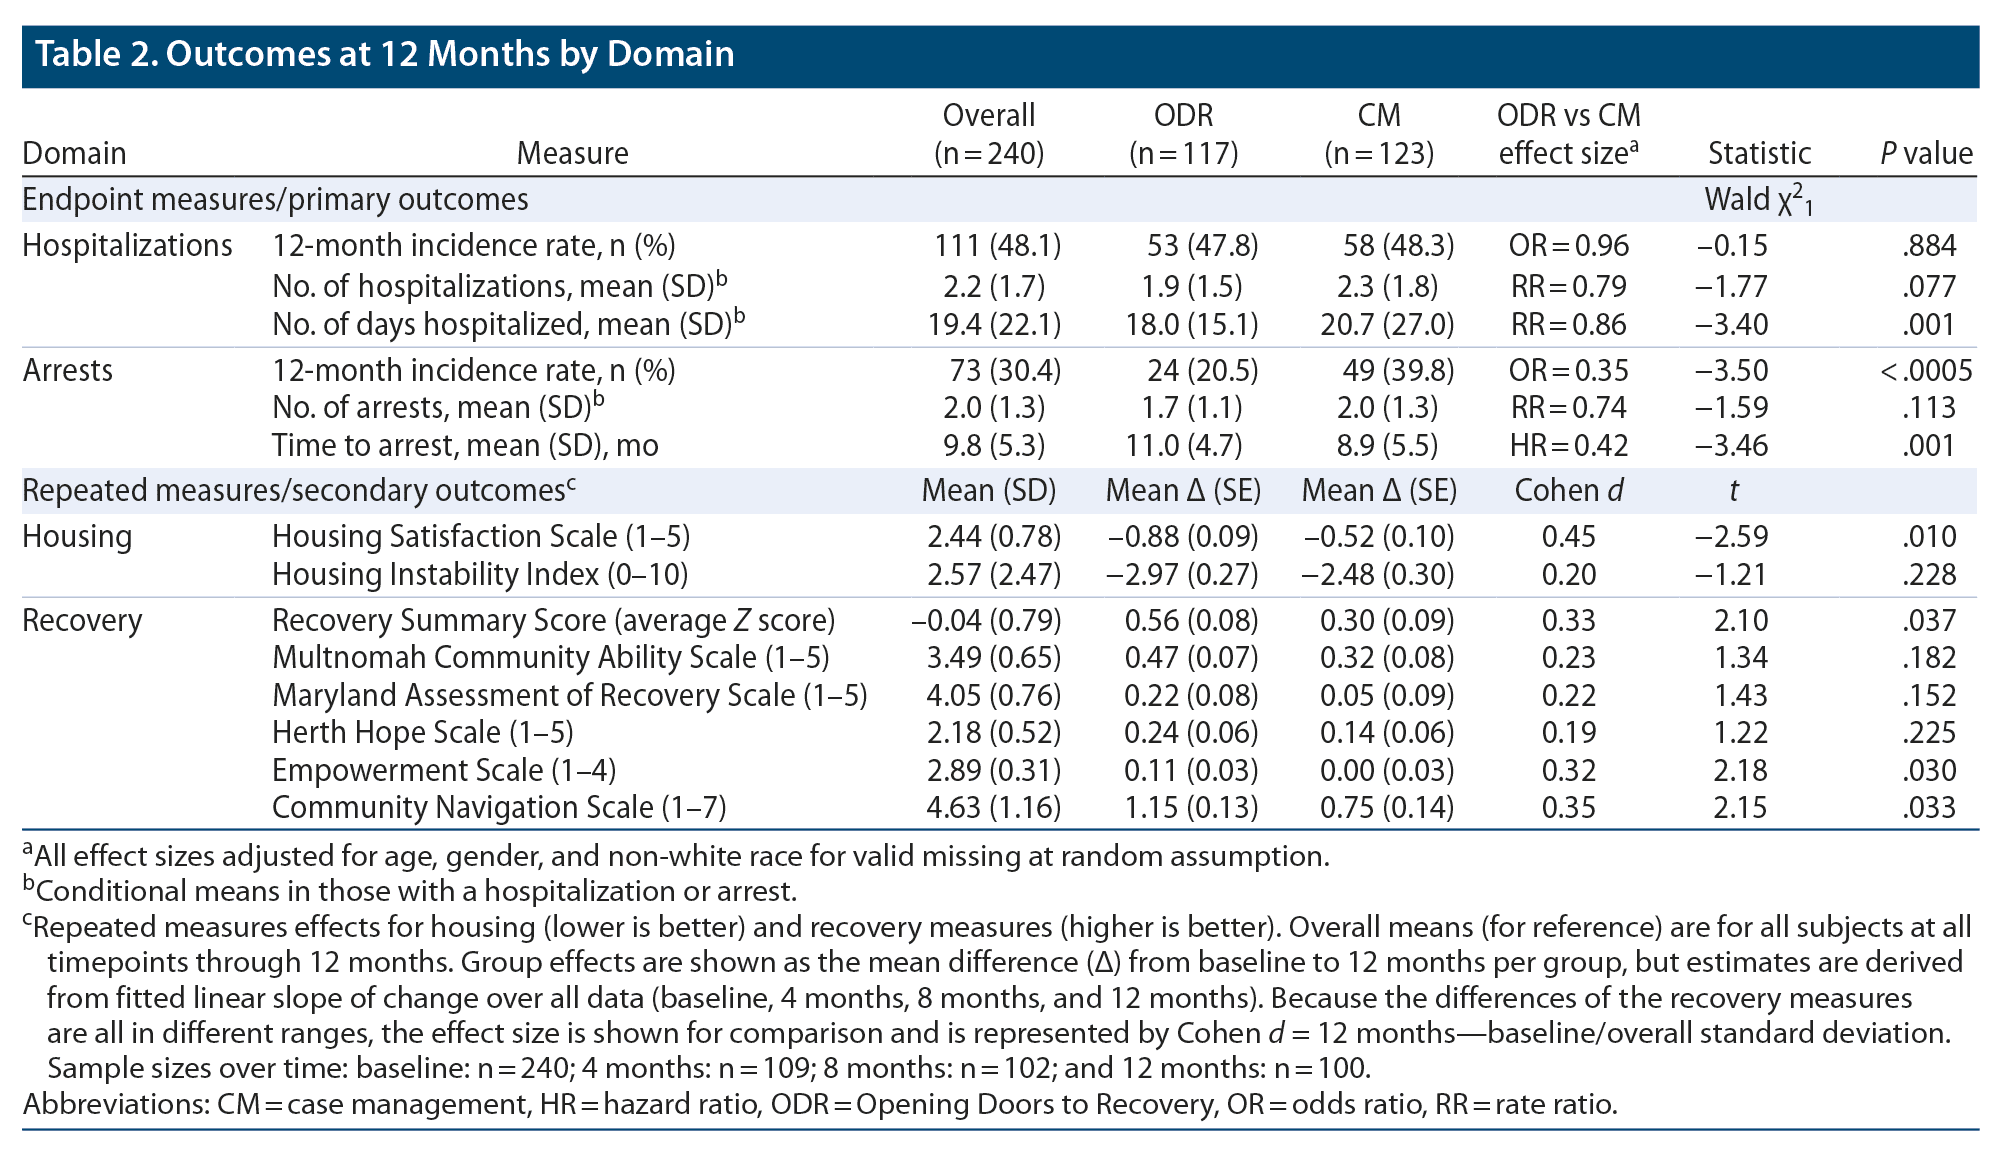Click the Measure column header
Screen dimensions: 2005x1156
[x=572, y=153]
